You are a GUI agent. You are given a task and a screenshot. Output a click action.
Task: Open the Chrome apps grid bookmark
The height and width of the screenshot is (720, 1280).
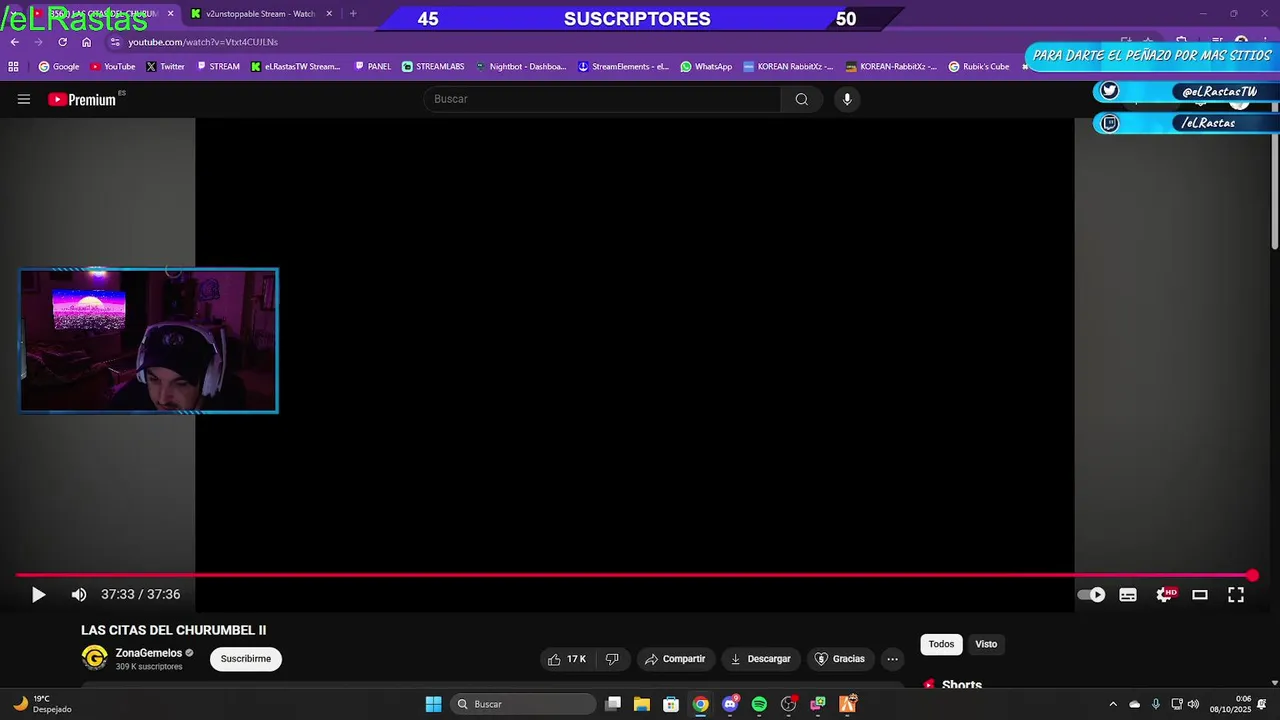point(13,67)
